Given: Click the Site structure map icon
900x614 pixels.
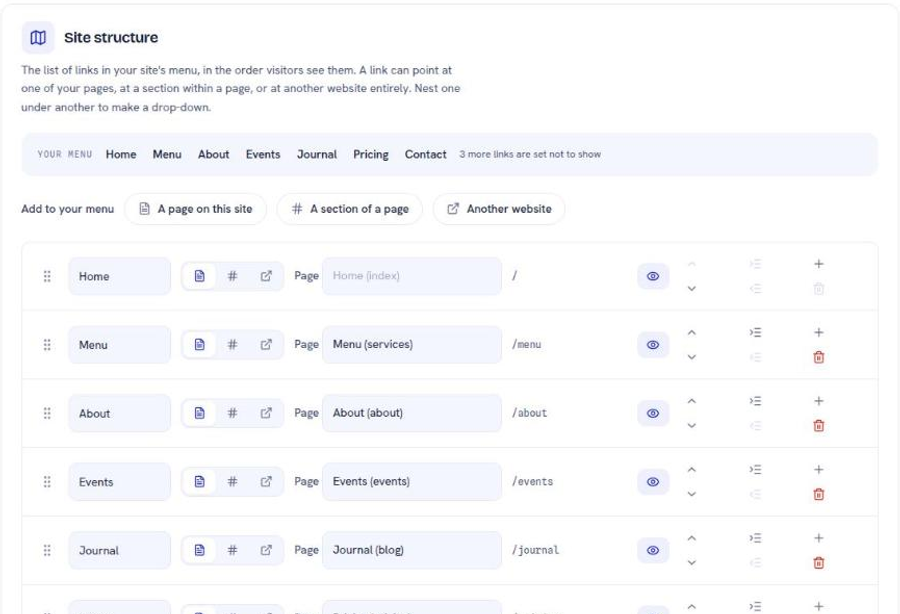Looking at the screenshot, I should coord(38,38).
